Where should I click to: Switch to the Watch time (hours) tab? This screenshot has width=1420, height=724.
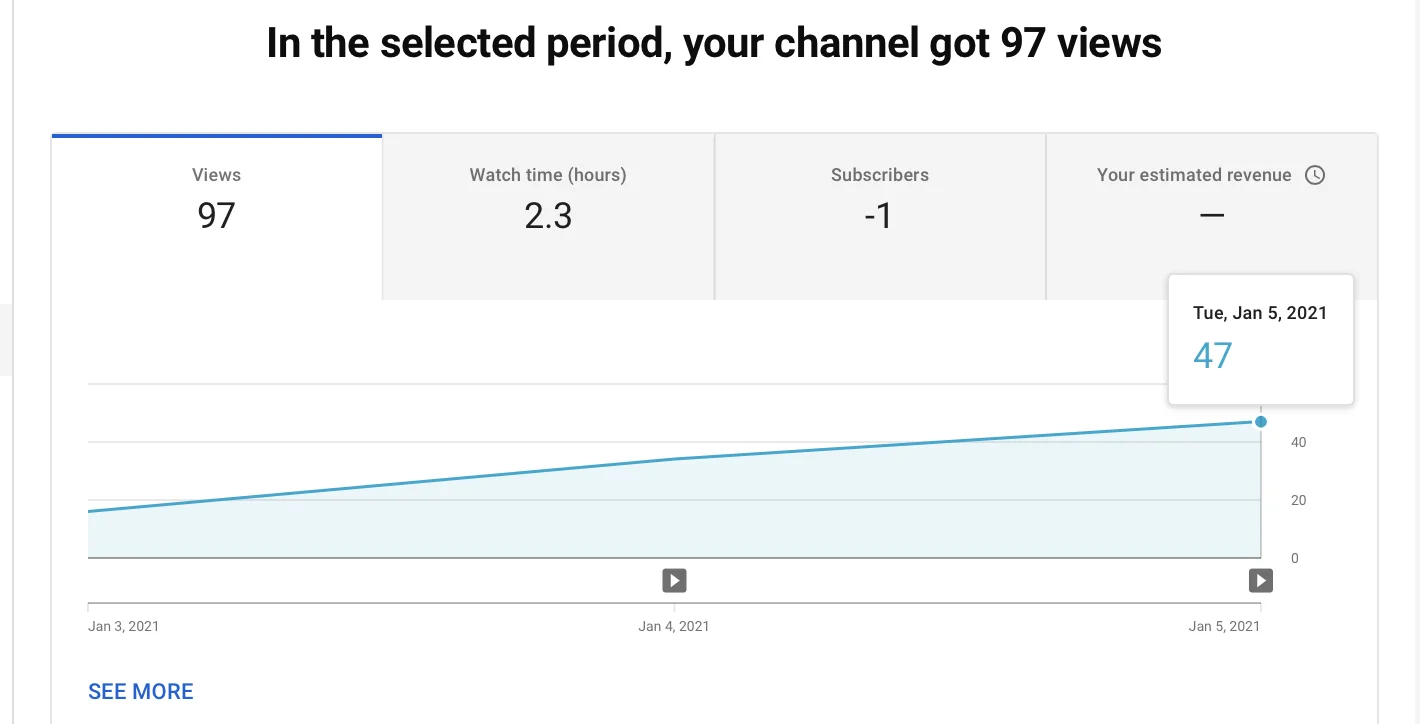548,217
